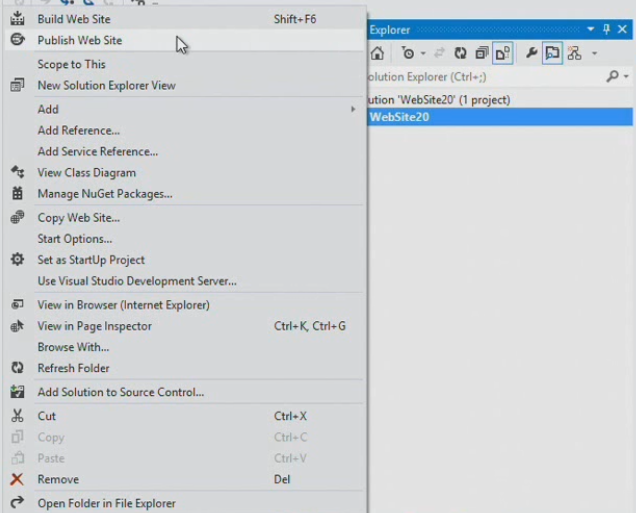Choose Build Web Site from the menu

pyautogui.click(x=184, y=19)
